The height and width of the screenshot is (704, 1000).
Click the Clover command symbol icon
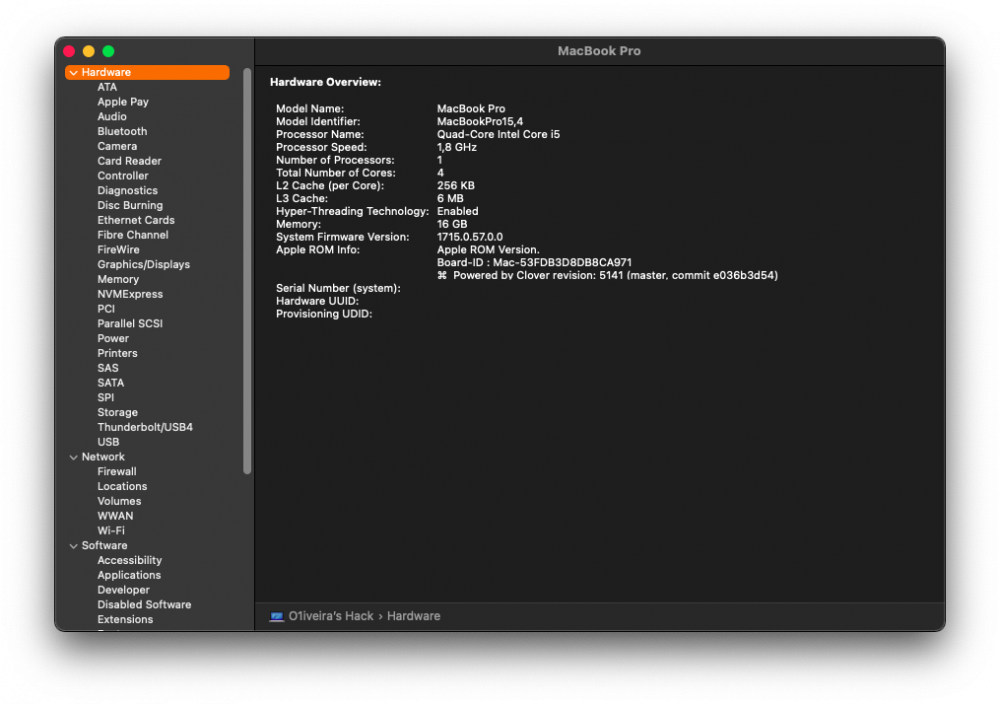[442, 275]
